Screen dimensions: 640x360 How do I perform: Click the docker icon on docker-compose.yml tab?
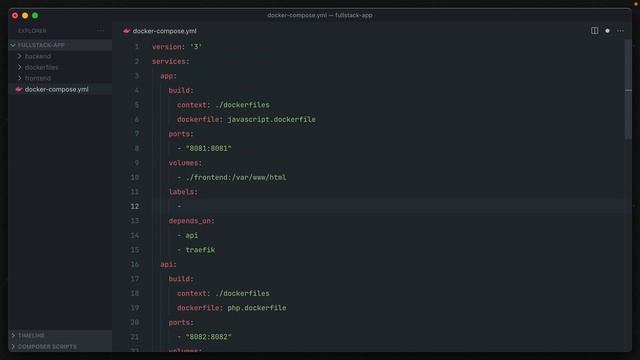[127, 31]
